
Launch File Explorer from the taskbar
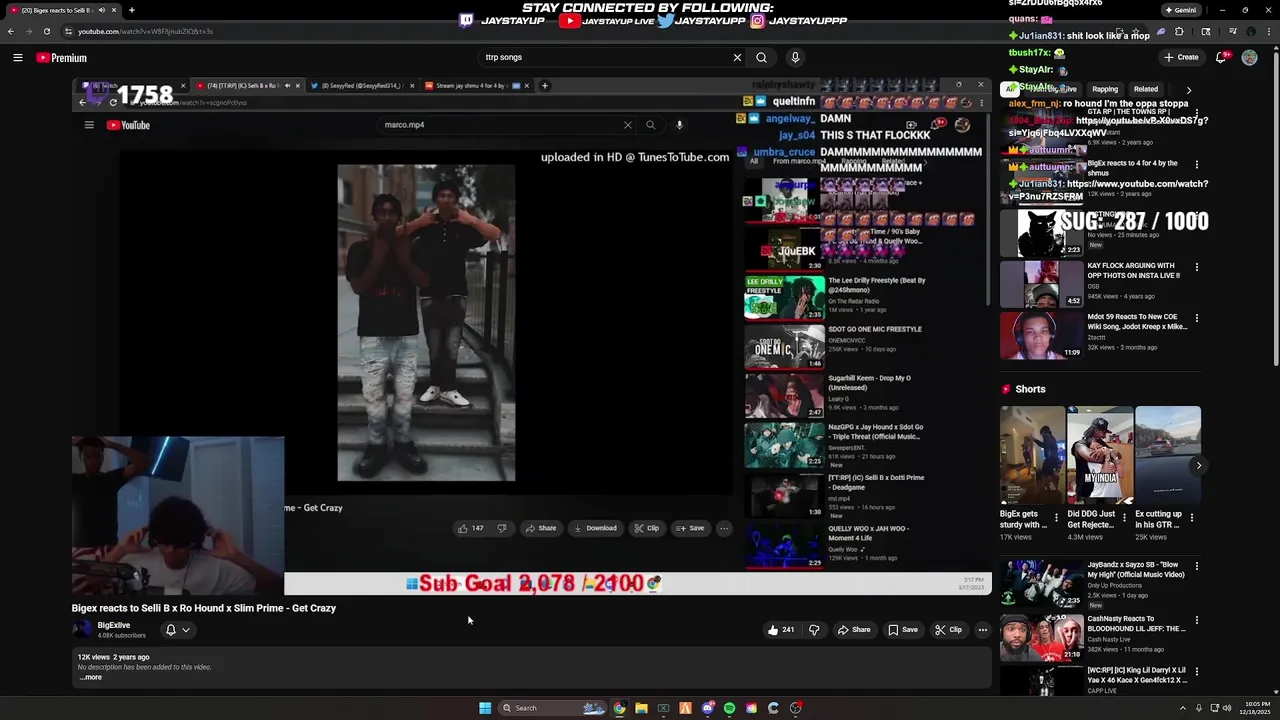[x=641, y=708]
